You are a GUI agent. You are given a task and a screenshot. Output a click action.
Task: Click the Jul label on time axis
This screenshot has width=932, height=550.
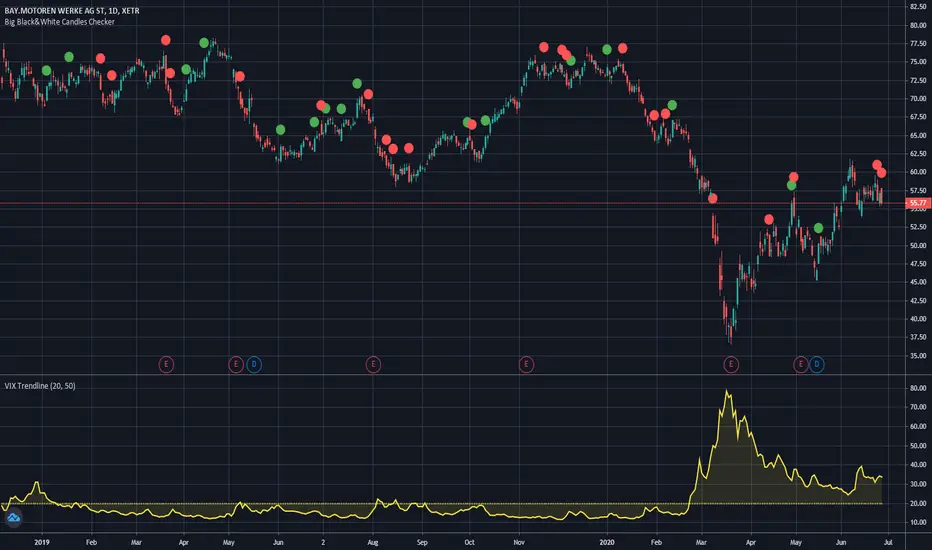point(888,542)
